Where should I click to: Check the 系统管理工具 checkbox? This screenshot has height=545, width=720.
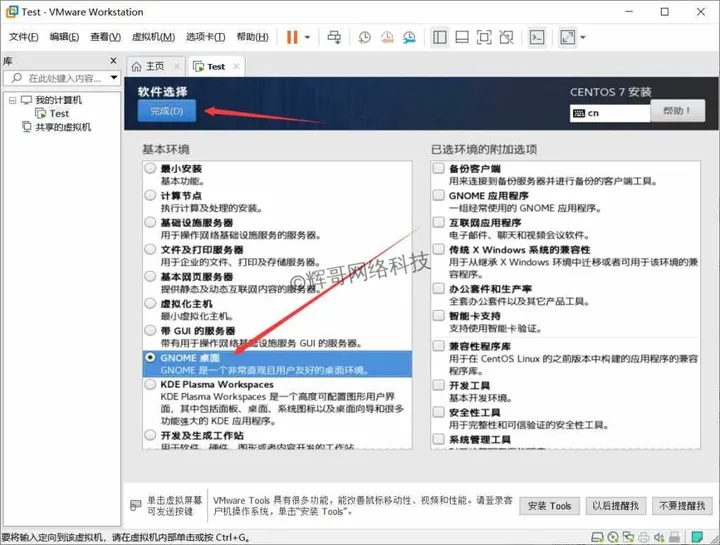coord(439,439)
